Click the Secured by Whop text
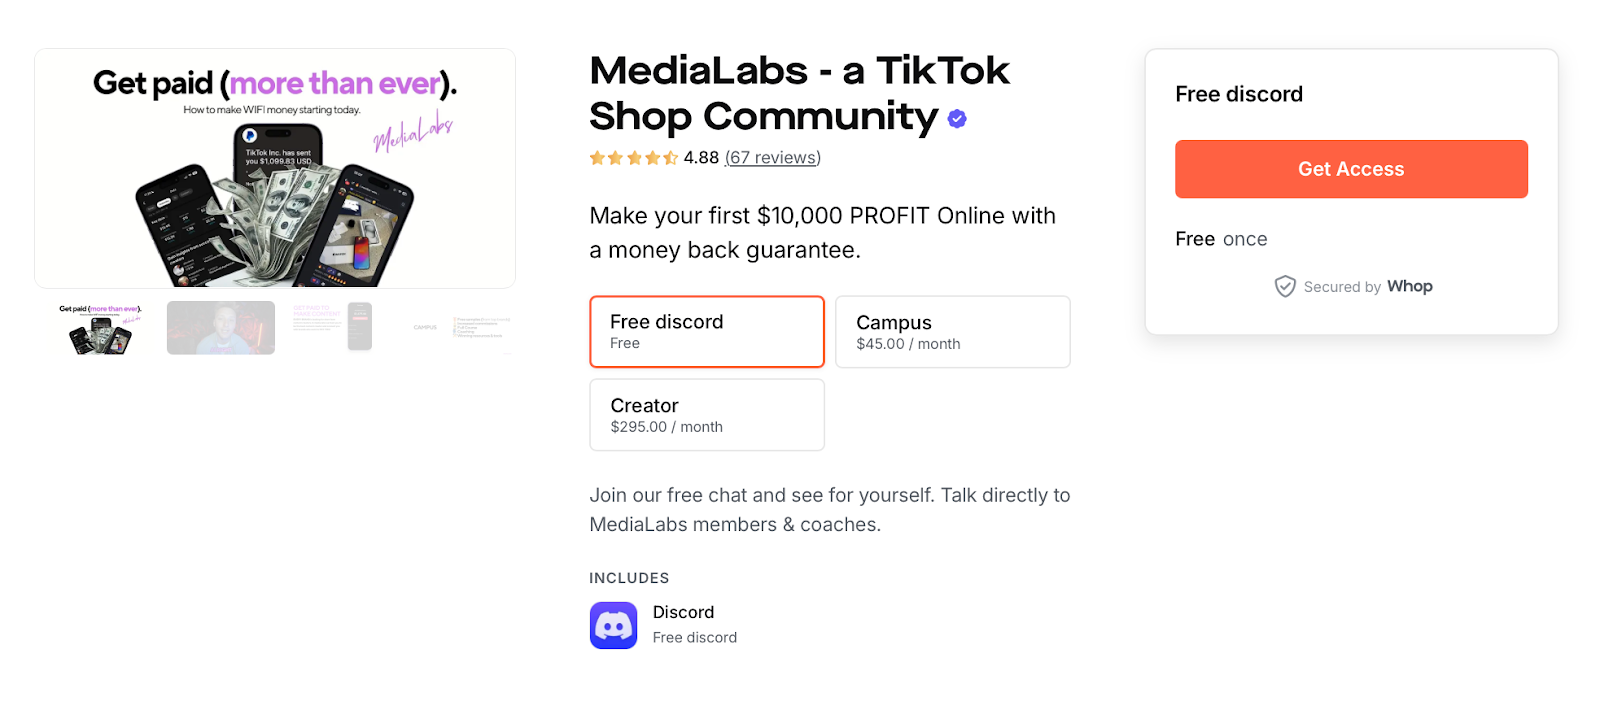 (1340, 286)
